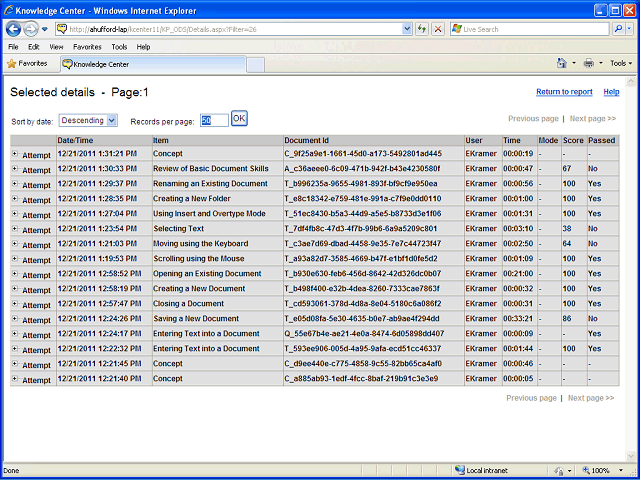The image size is (640, 480).
Task: Click the Print icon in command bar
Action: pyautogui.click(x=589, y=63)
